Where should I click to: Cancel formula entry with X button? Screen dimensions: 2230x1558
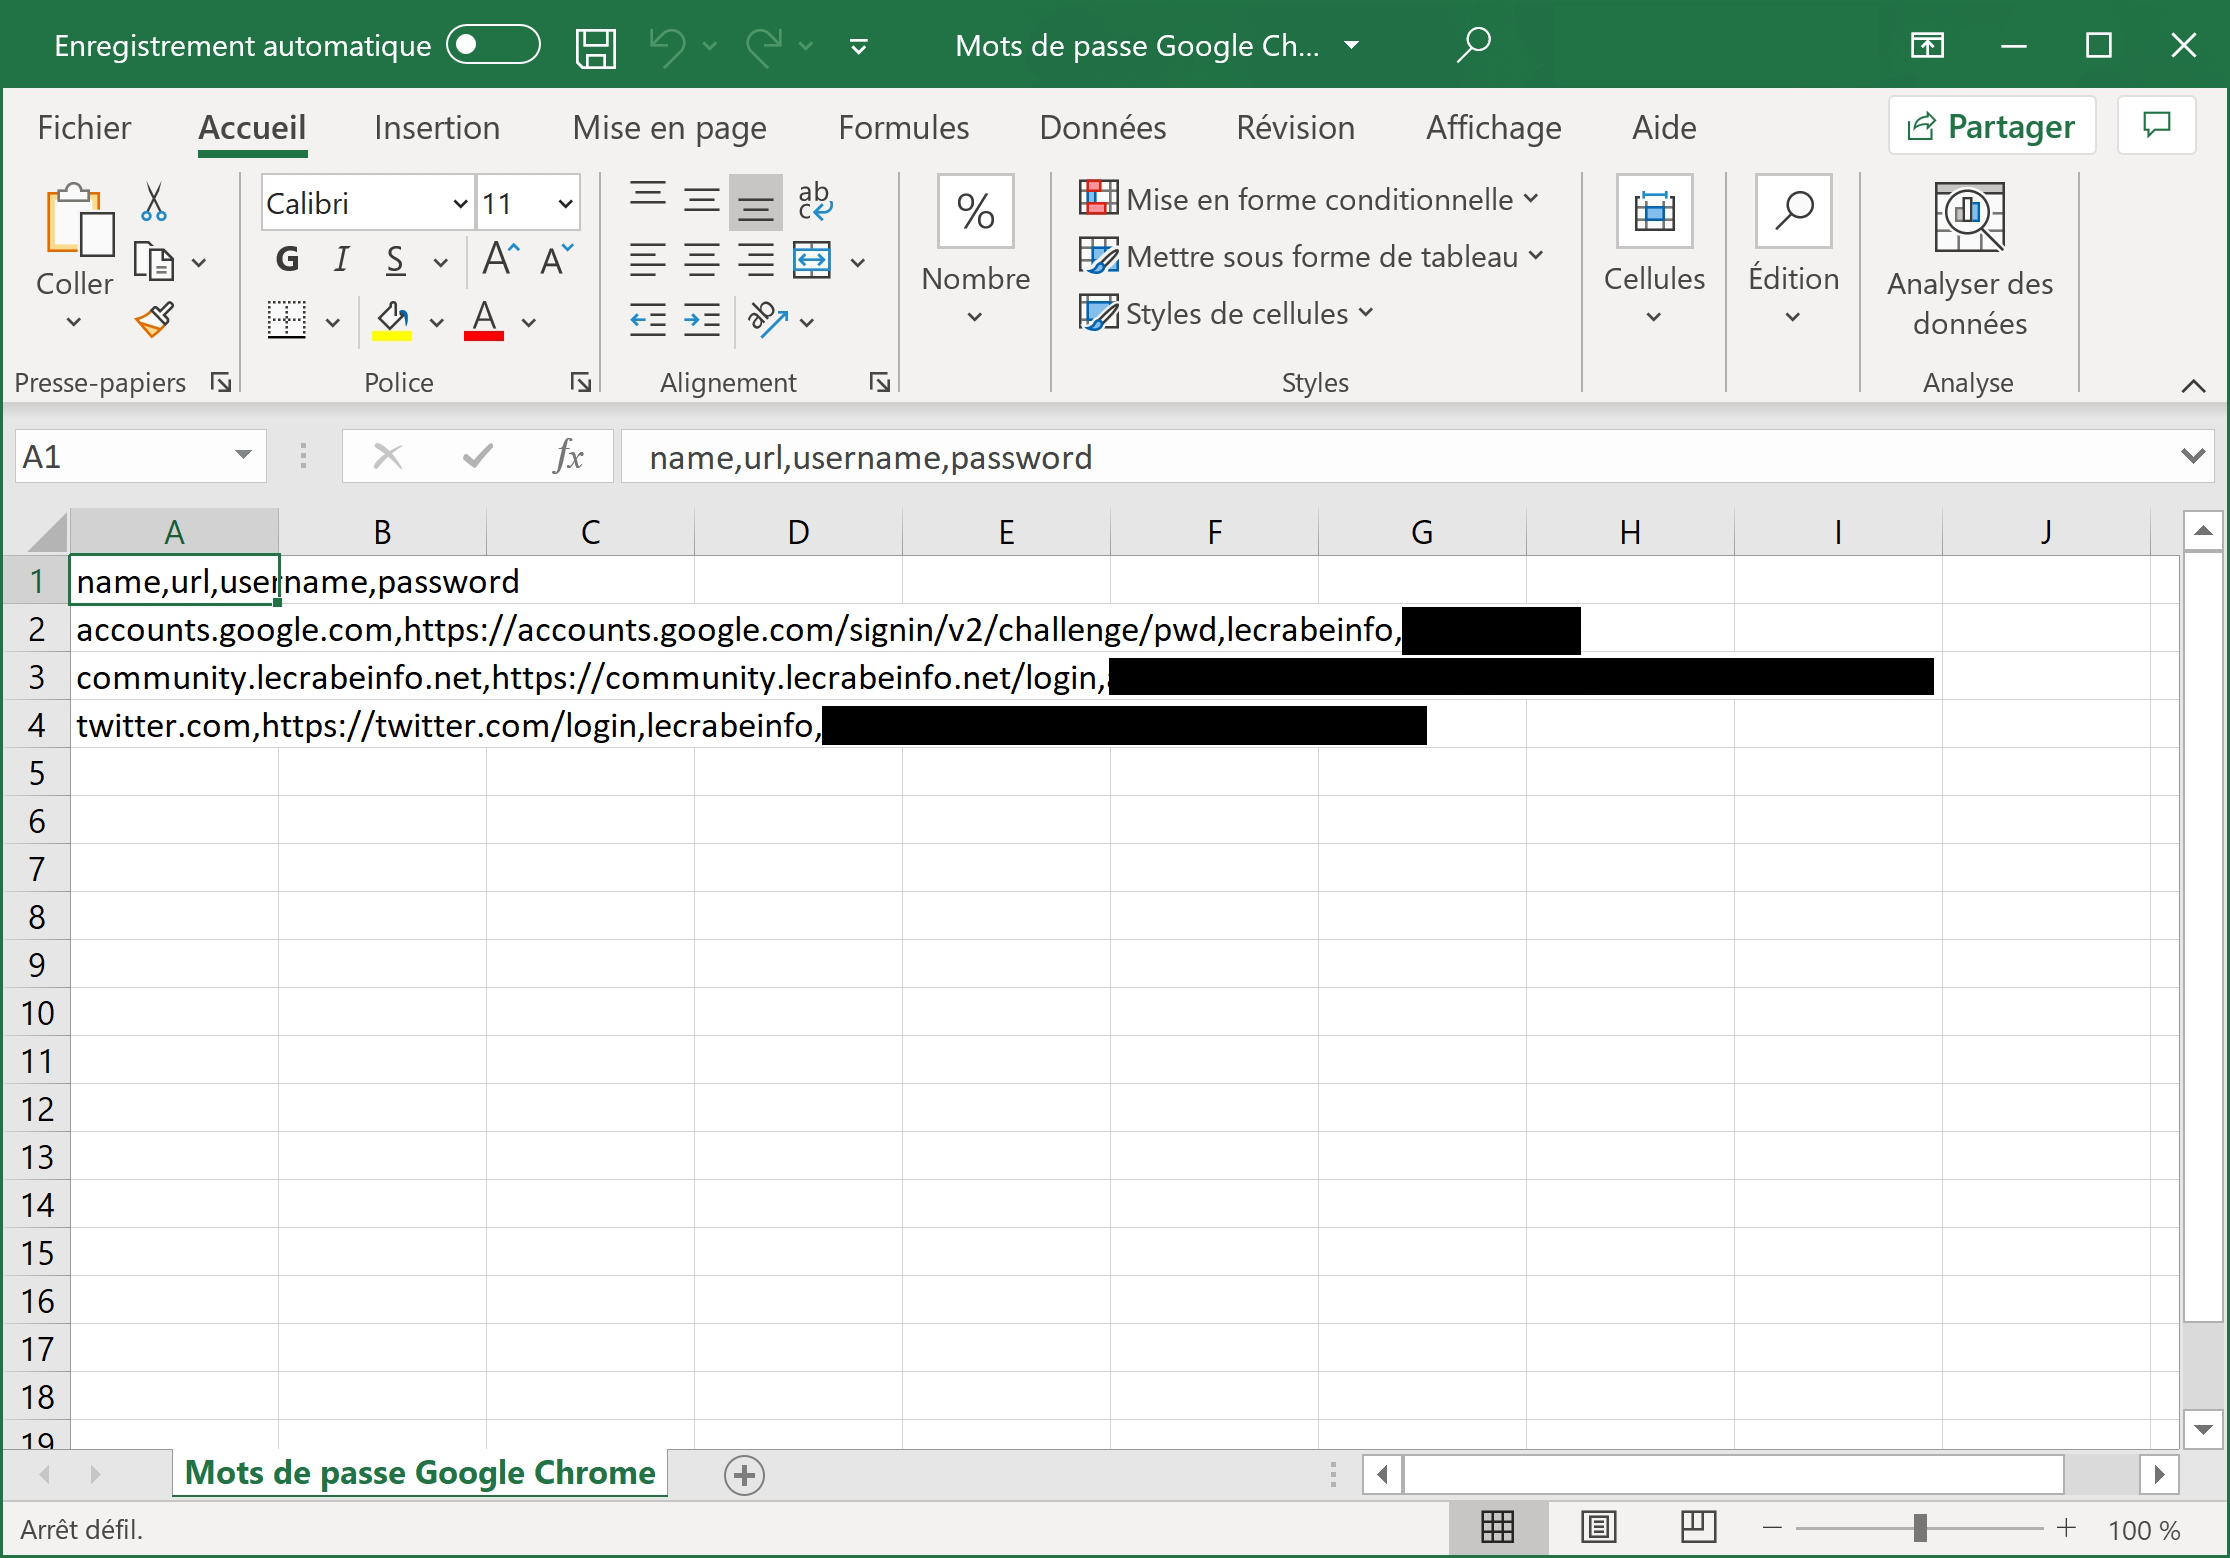387,456
